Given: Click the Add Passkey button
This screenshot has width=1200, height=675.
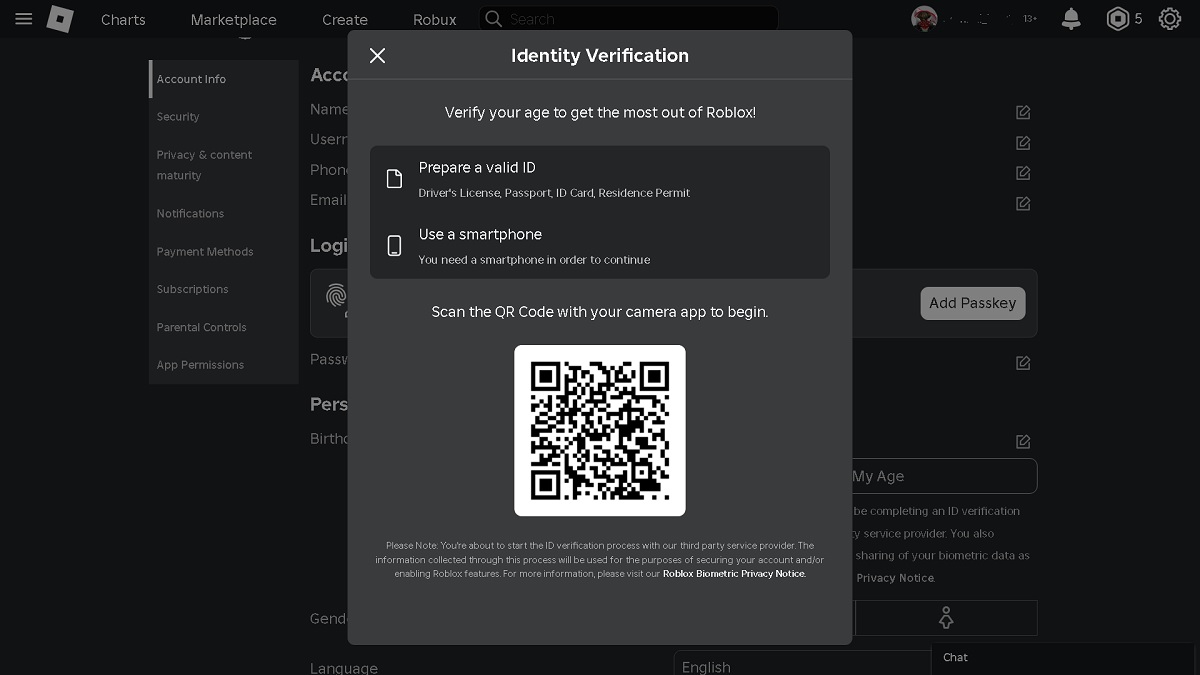Looking at the screenshot, I should pos(972,303).
